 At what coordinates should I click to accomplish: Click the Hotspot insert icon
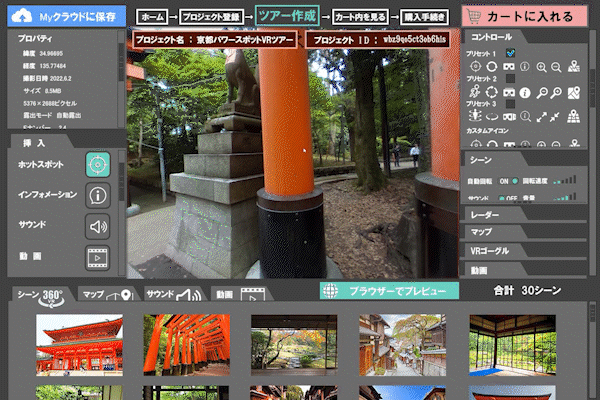97,163
